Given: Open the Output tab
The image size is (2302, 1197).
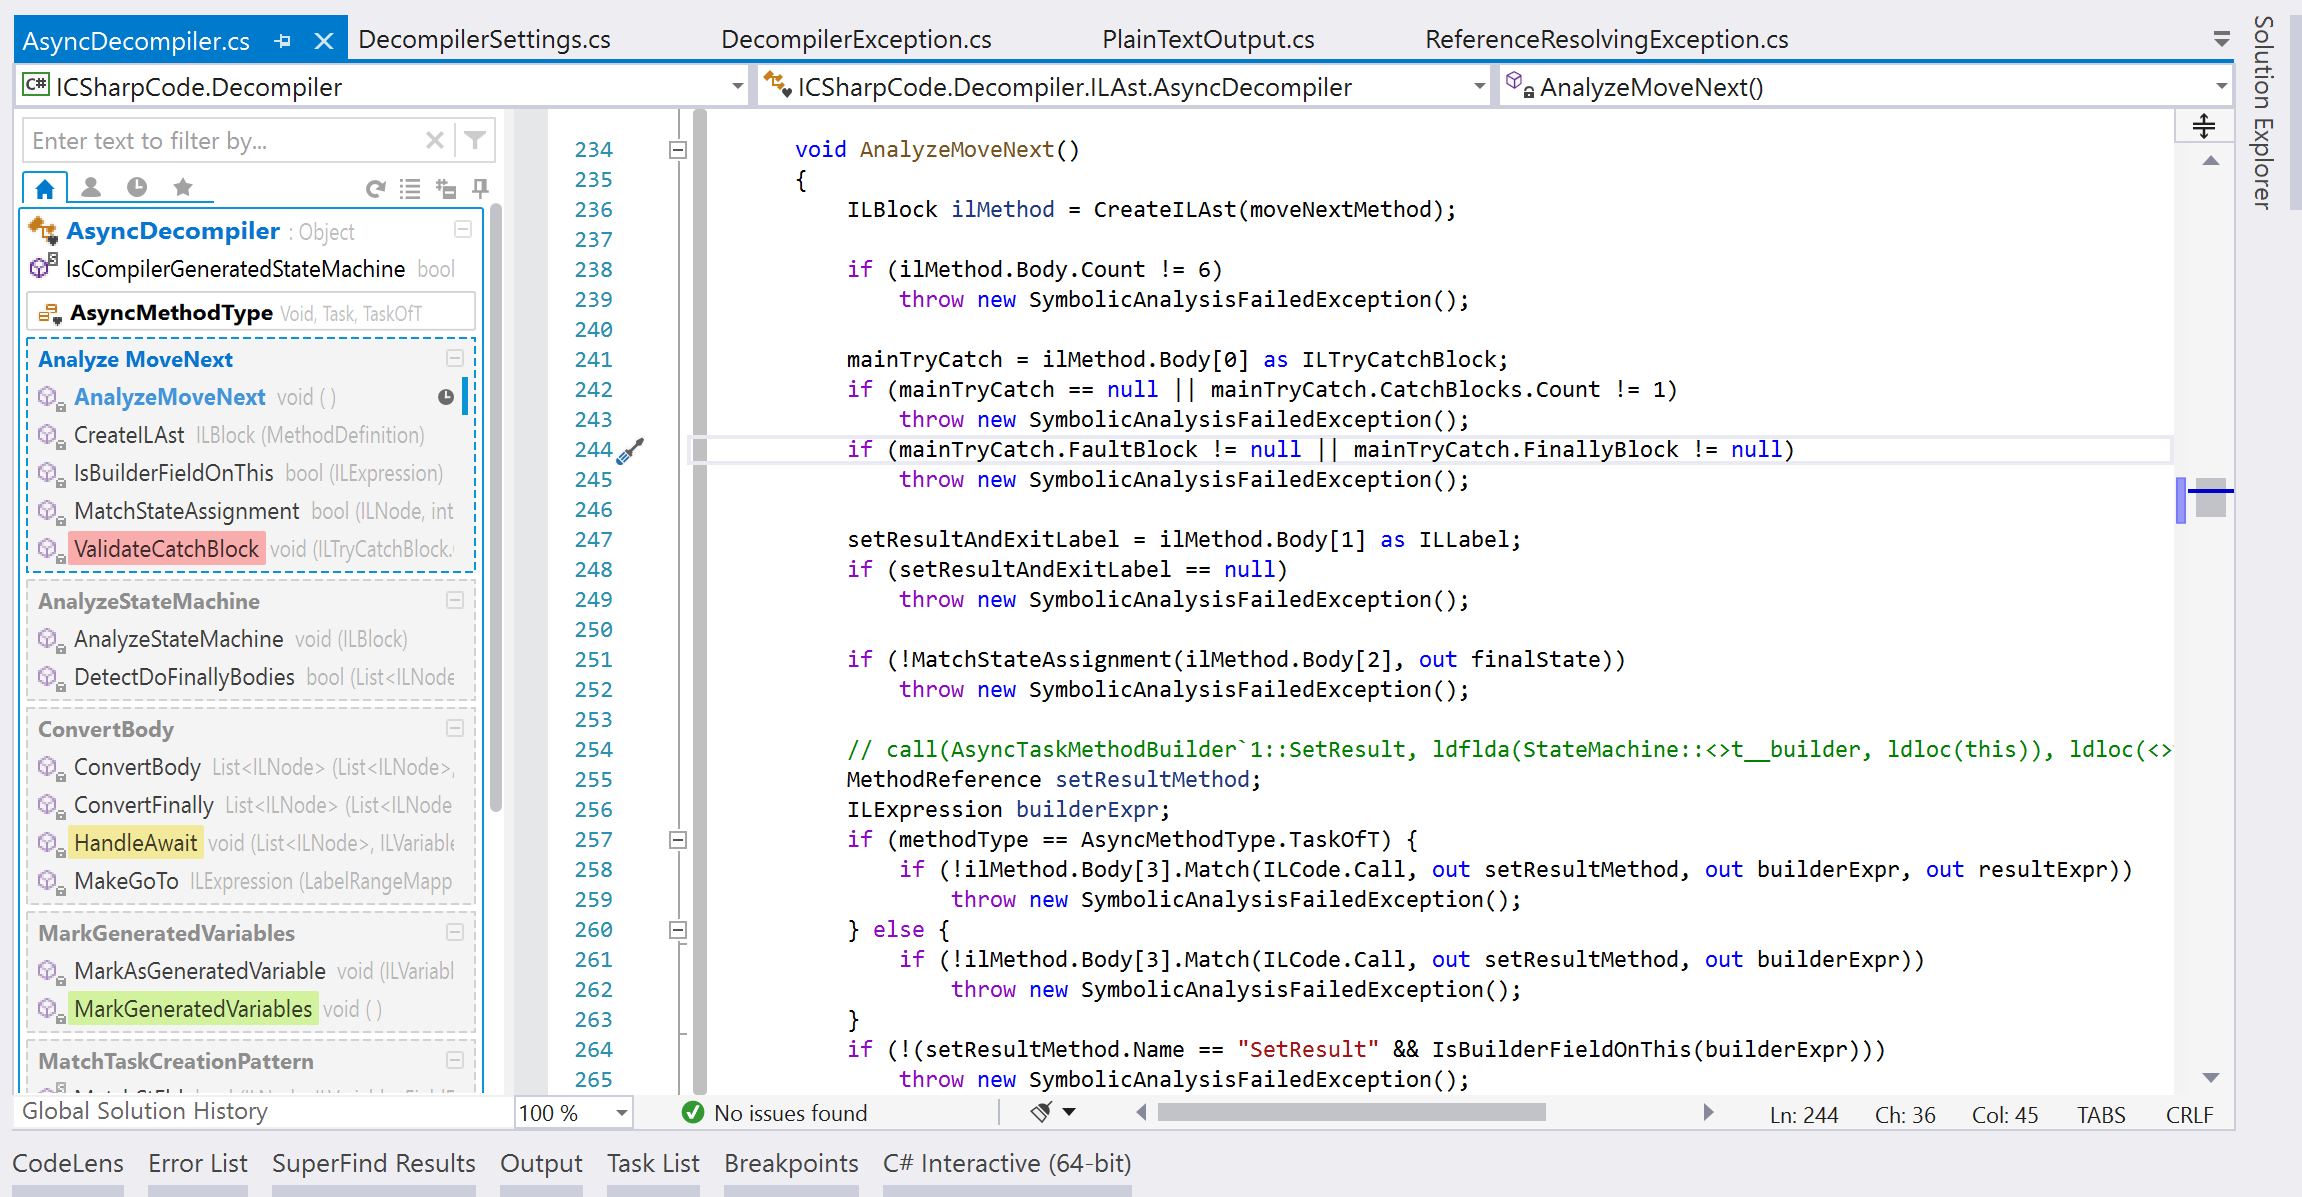Looking at the screenshot, I should pyautogui.click(x=541, y=1164).
